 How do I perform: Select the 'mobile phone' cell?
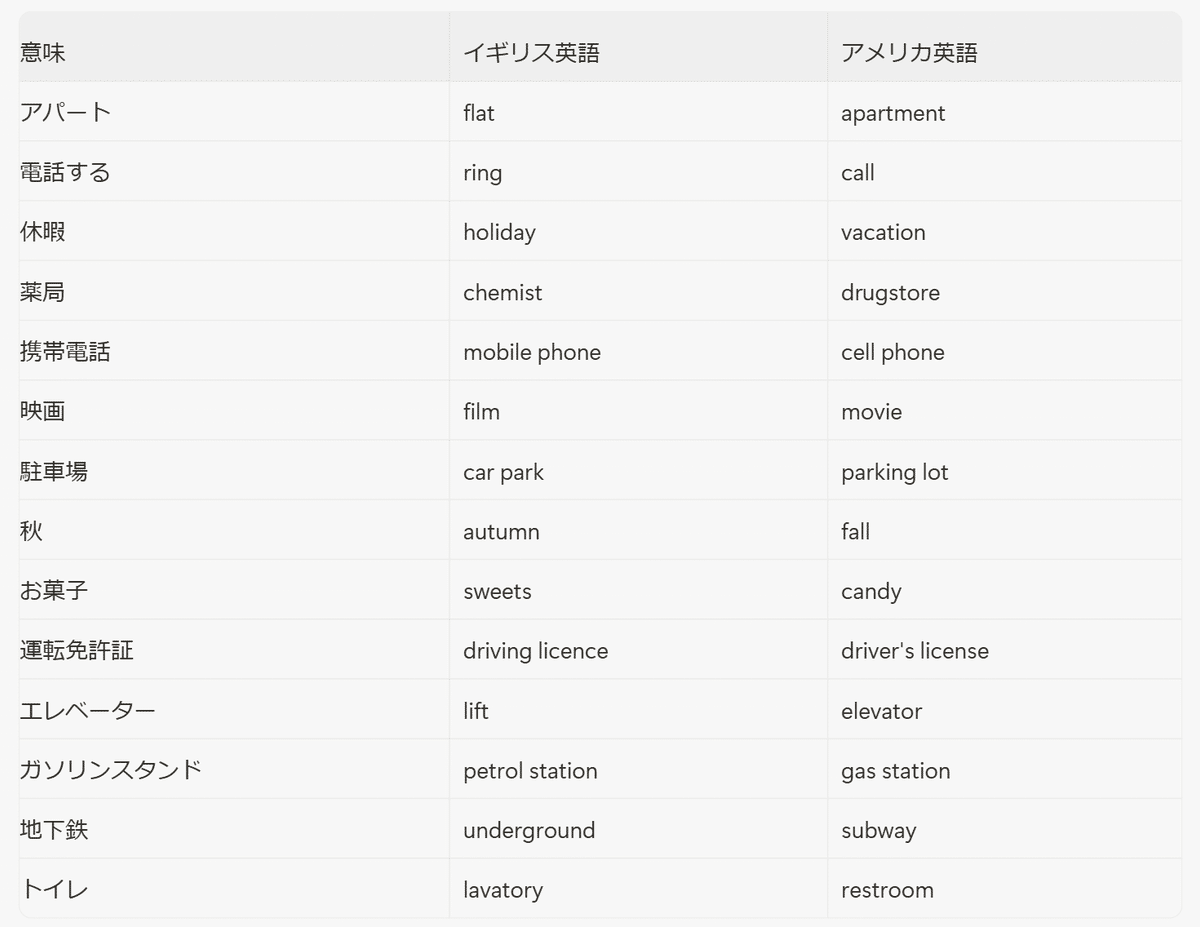(532, 352)
